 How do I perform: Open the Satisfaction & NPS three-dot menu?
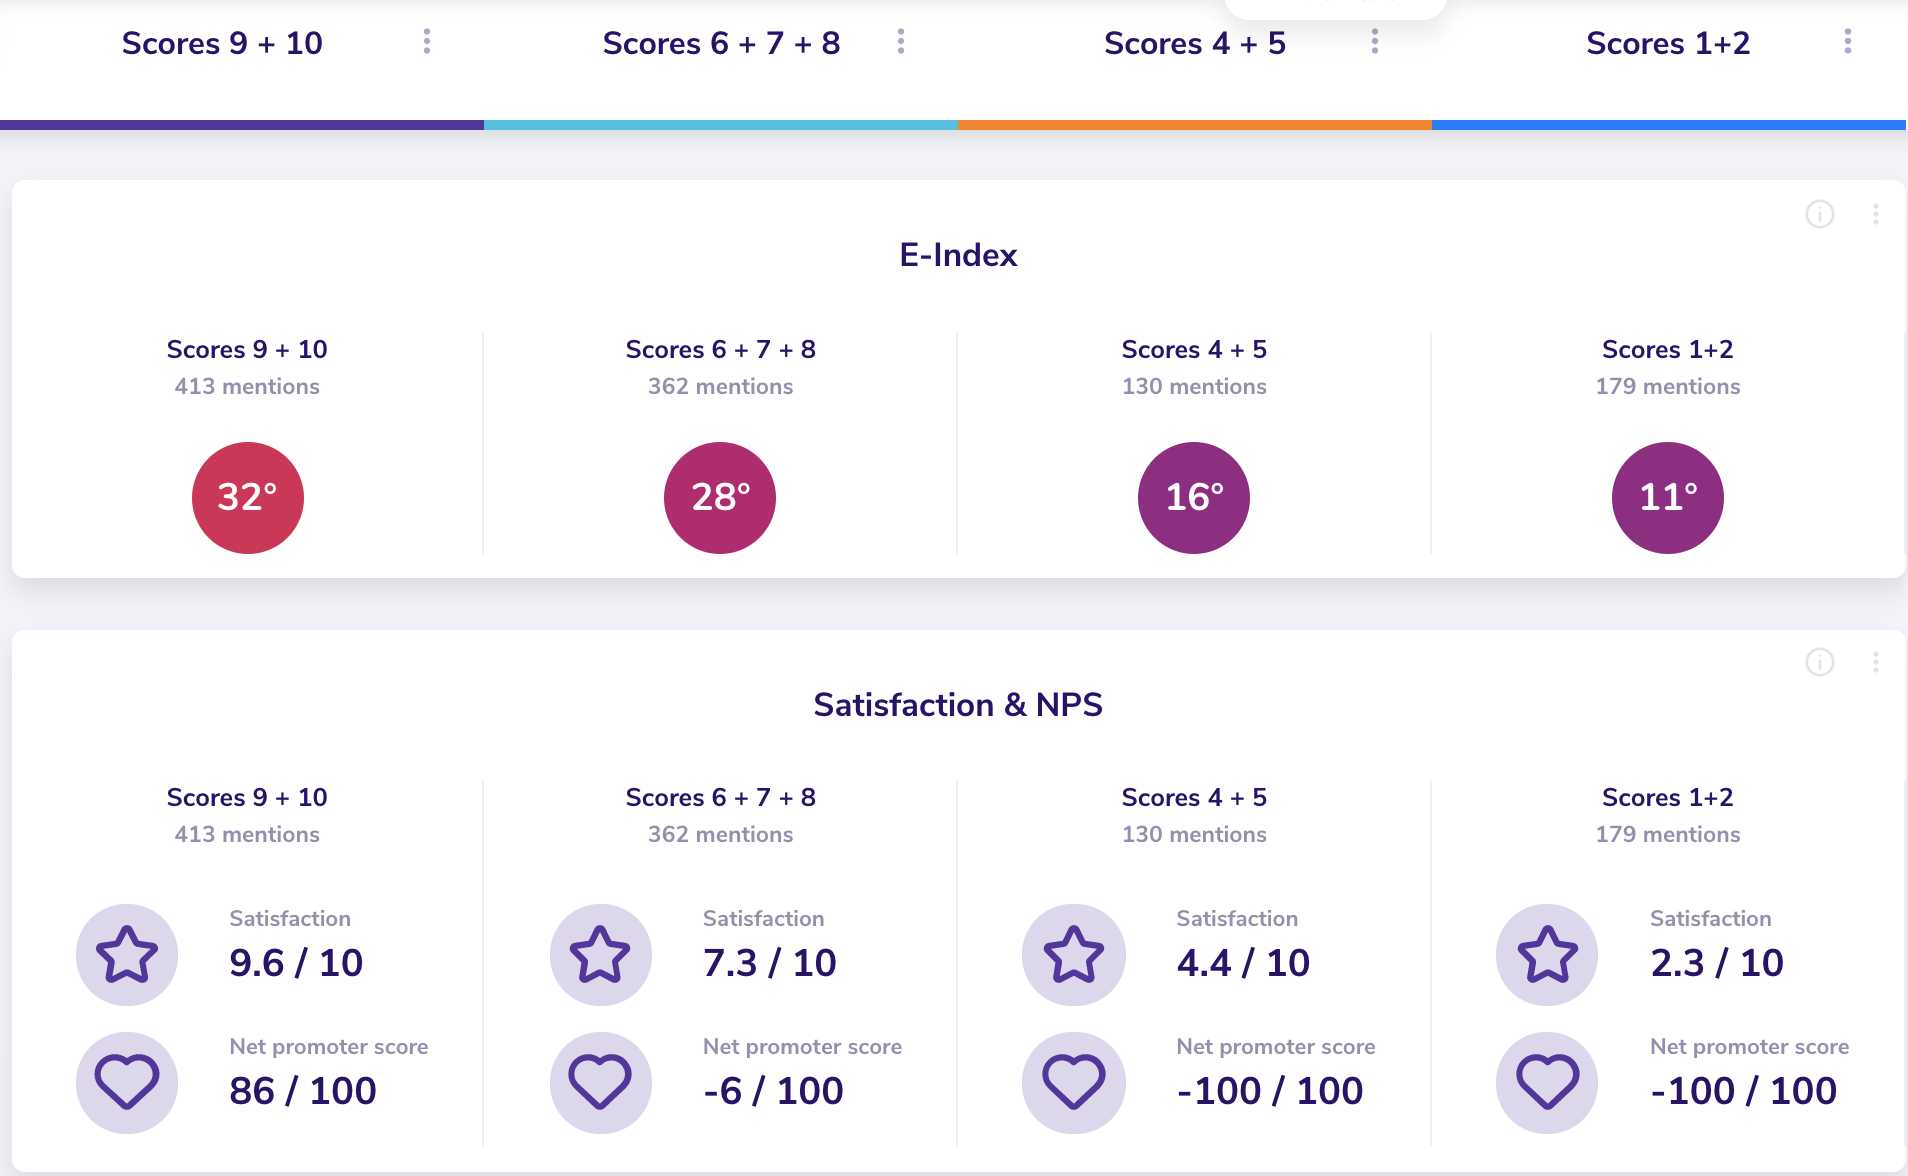(1876, 662)
